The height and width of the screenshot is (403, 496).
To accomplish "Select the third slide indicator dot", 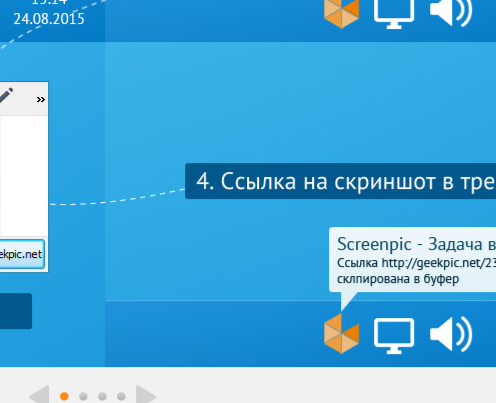I will [x=102, y=396].
